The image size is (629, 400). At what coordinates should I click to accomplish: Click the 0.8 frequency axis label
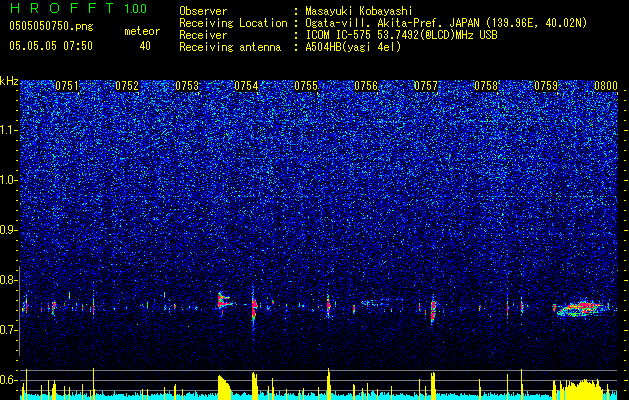9,280
